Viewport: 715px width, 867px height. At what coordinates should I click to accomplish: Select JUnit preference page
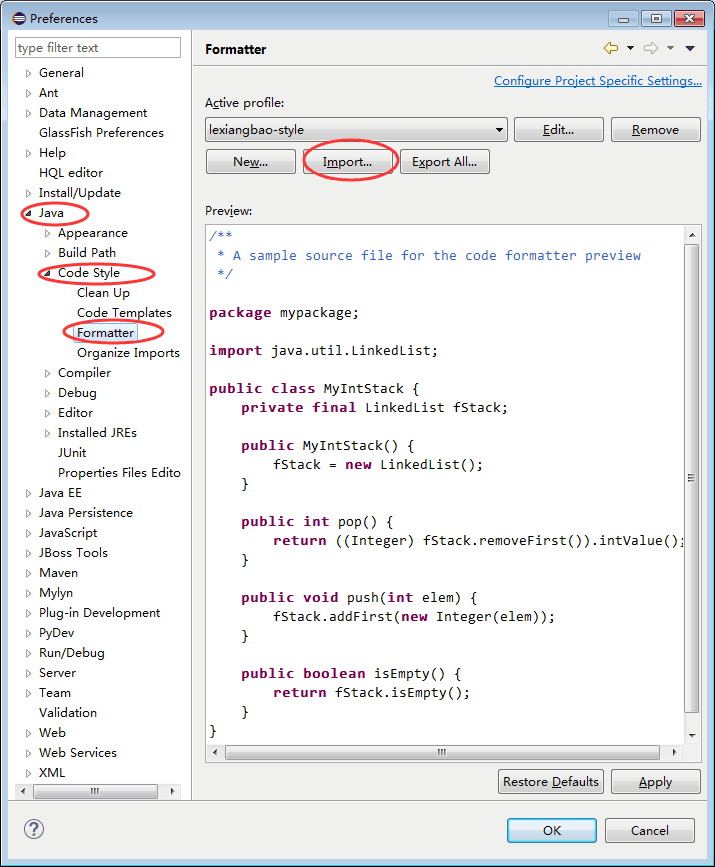click(72, 453)
